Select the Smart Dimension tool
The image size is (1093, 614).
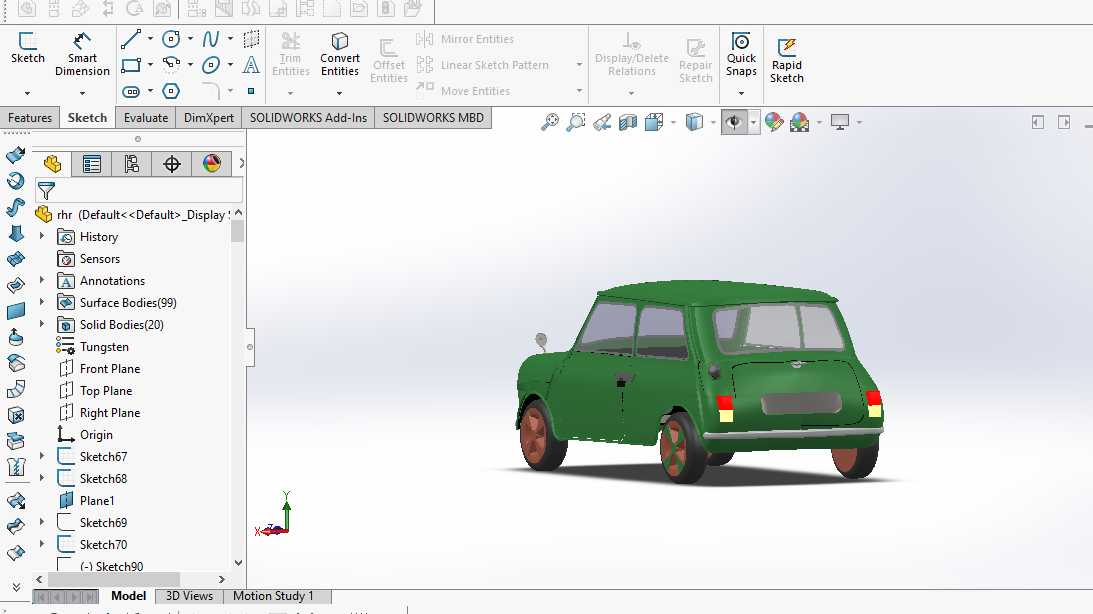pyautogui.click(x=82, y=54)
